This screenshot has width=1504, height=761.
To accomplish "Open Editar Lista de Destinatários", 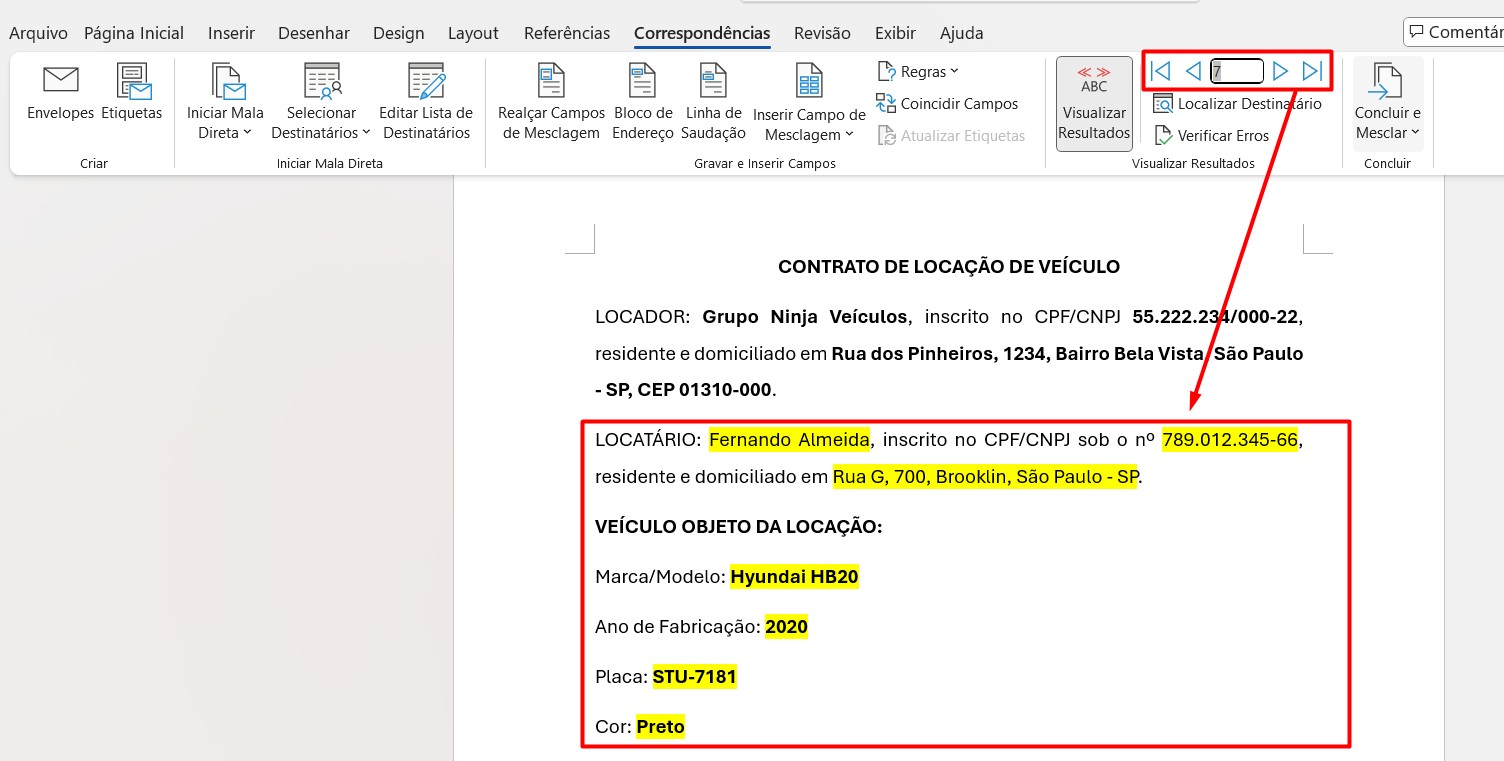I will pos(426,102).
